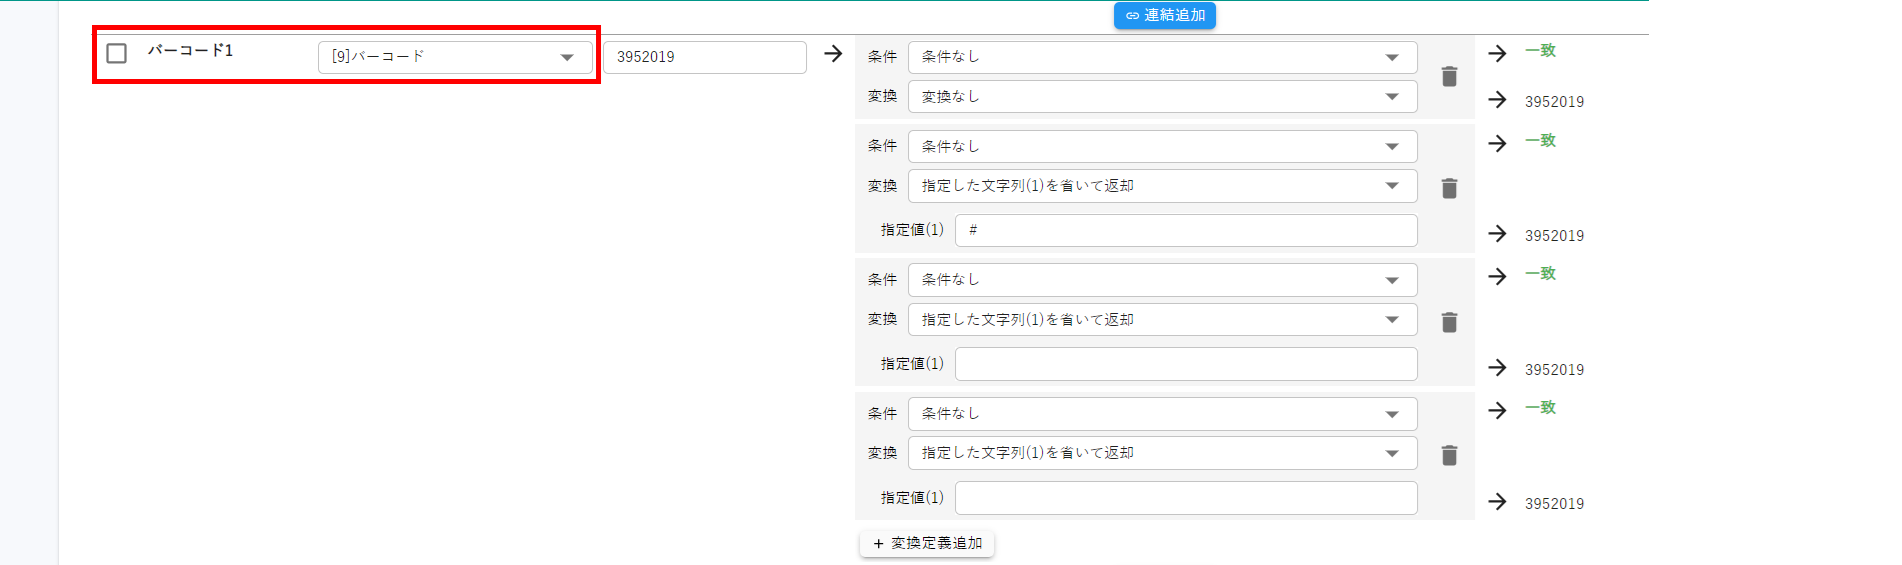The height and width of the screenshot is (565, 1902).
Task: Click the link icon in 連結追加
Action: click(x=1132, y=16)
